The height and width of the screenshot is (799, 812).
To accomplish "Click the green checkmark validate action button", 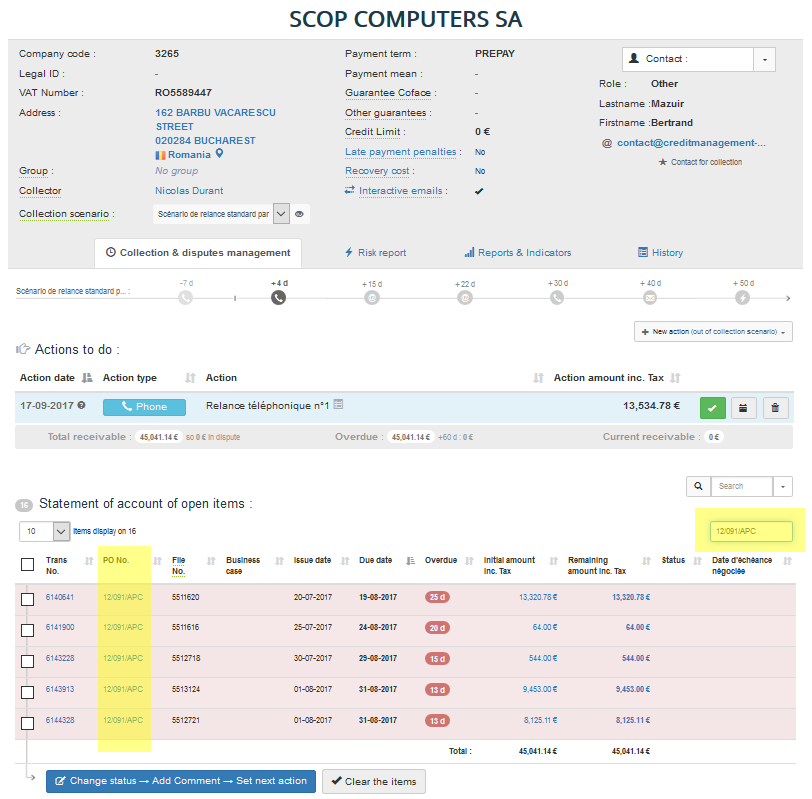I will (713, 407).
